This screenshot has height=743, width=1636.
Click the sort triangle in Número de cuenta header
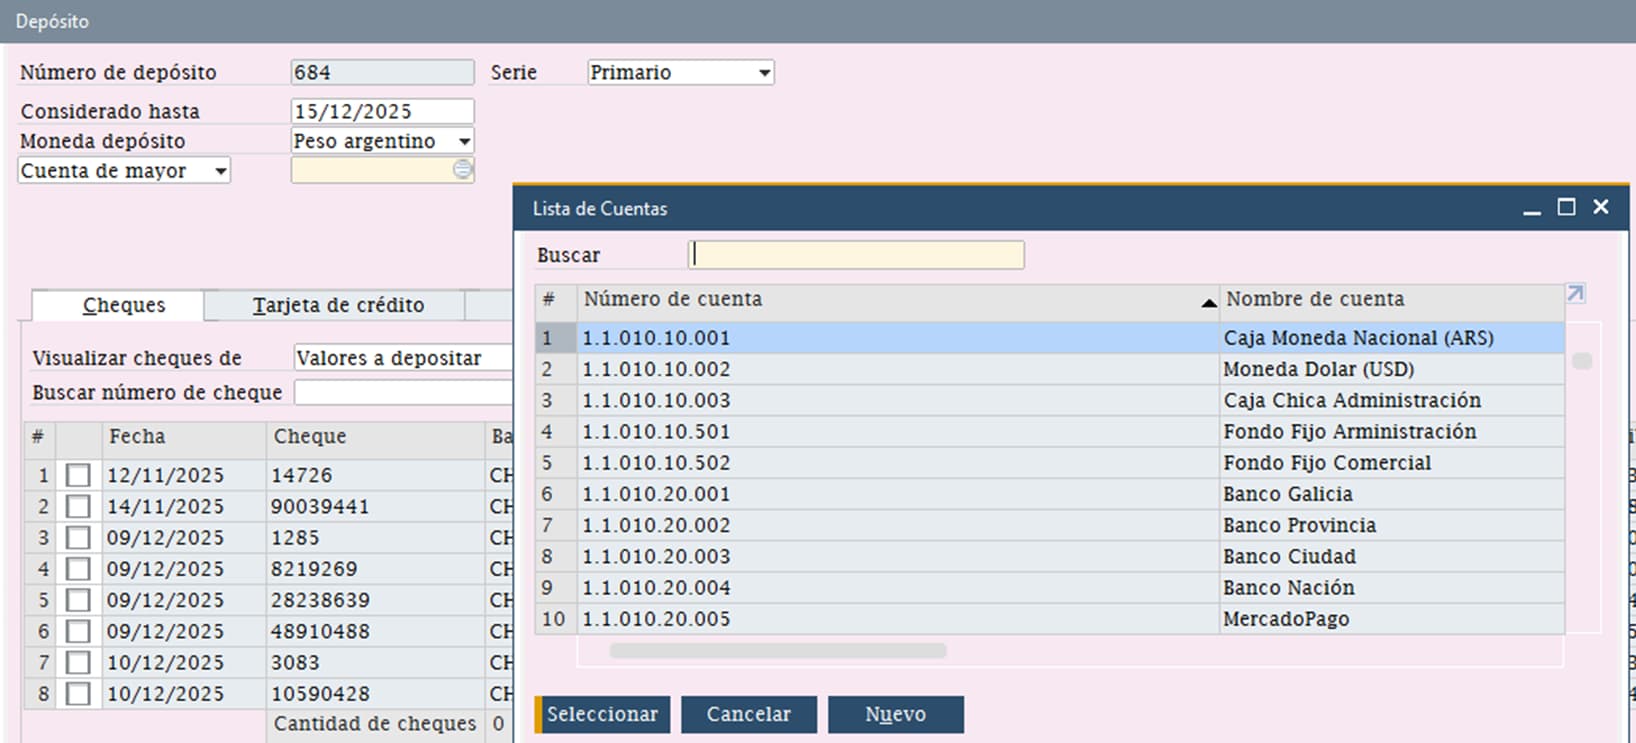1208,302
